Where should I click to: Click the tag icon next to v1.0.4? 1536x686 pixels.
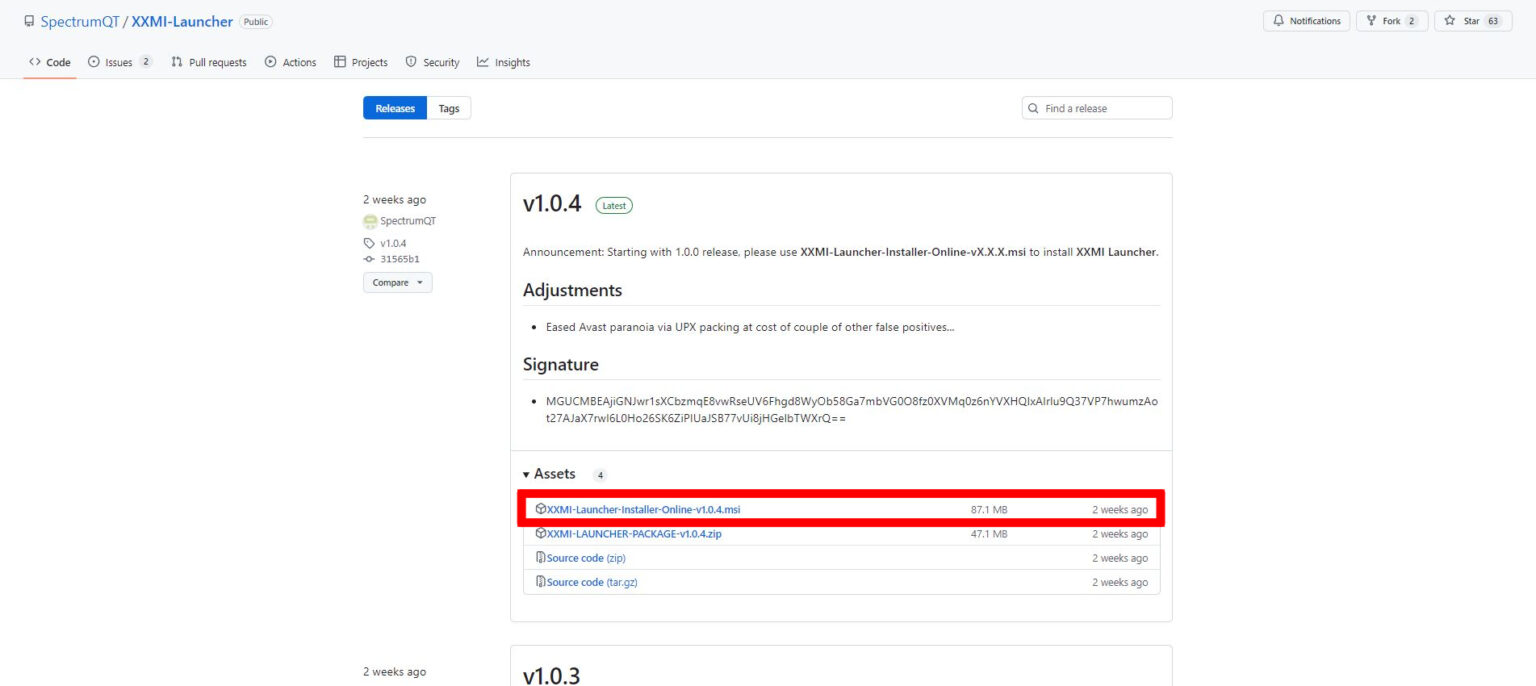coord(370,243)
